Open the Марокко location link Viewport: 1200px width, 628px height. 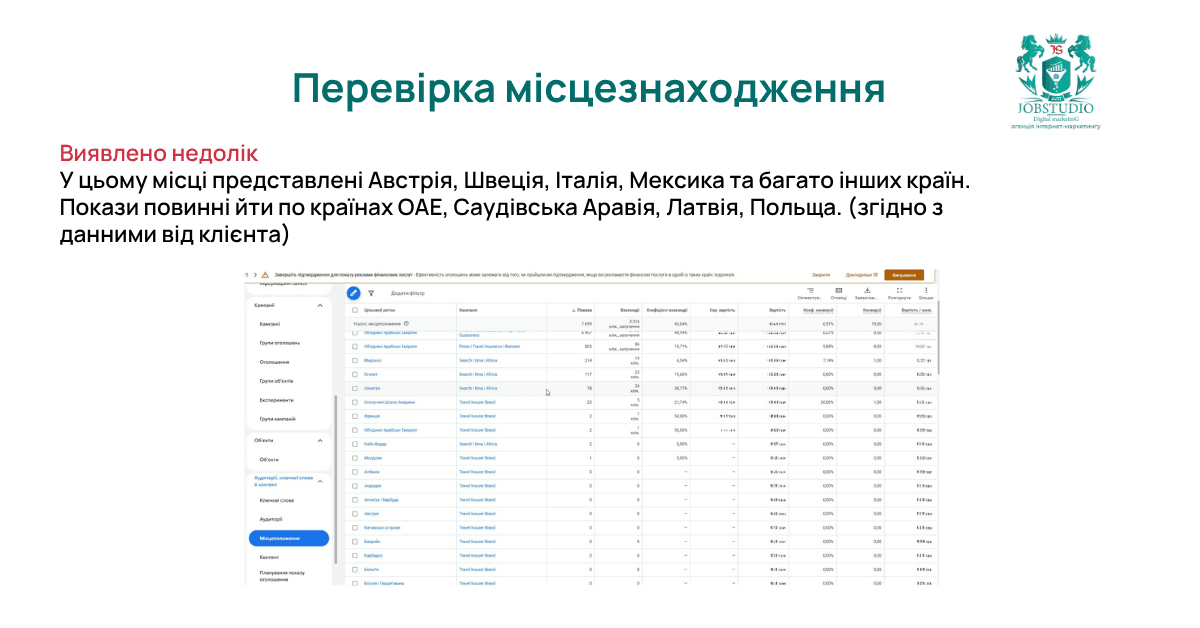coord(373,360)
